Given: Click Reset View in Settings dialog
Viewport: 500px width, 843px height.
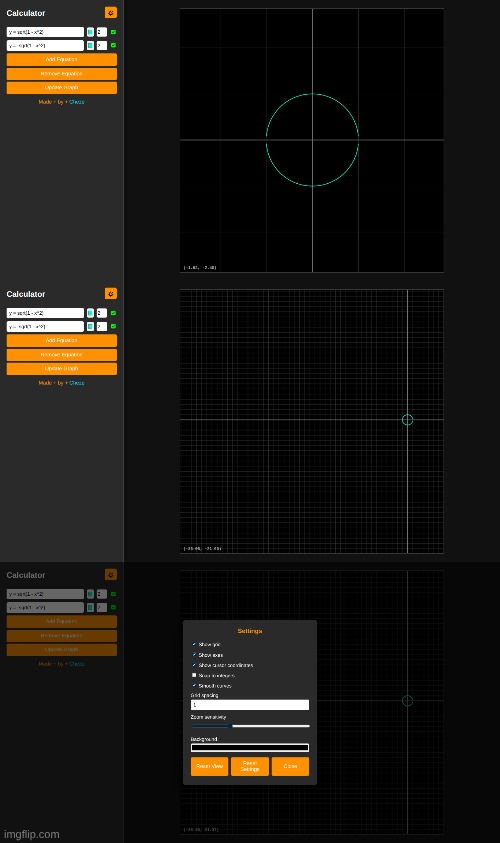Looking at the screenshot, I should [210, 766].
